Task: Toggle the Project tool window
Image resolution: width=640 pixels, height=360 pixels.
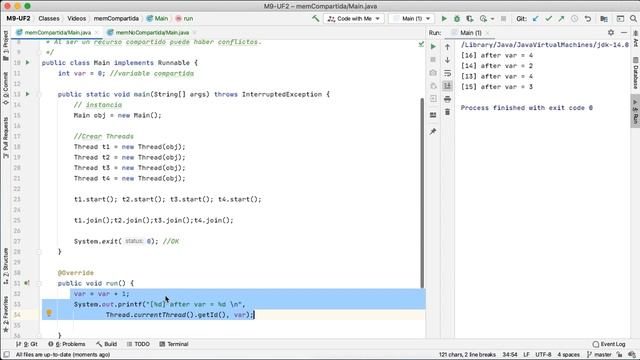Action: click(x=5, y=45)
